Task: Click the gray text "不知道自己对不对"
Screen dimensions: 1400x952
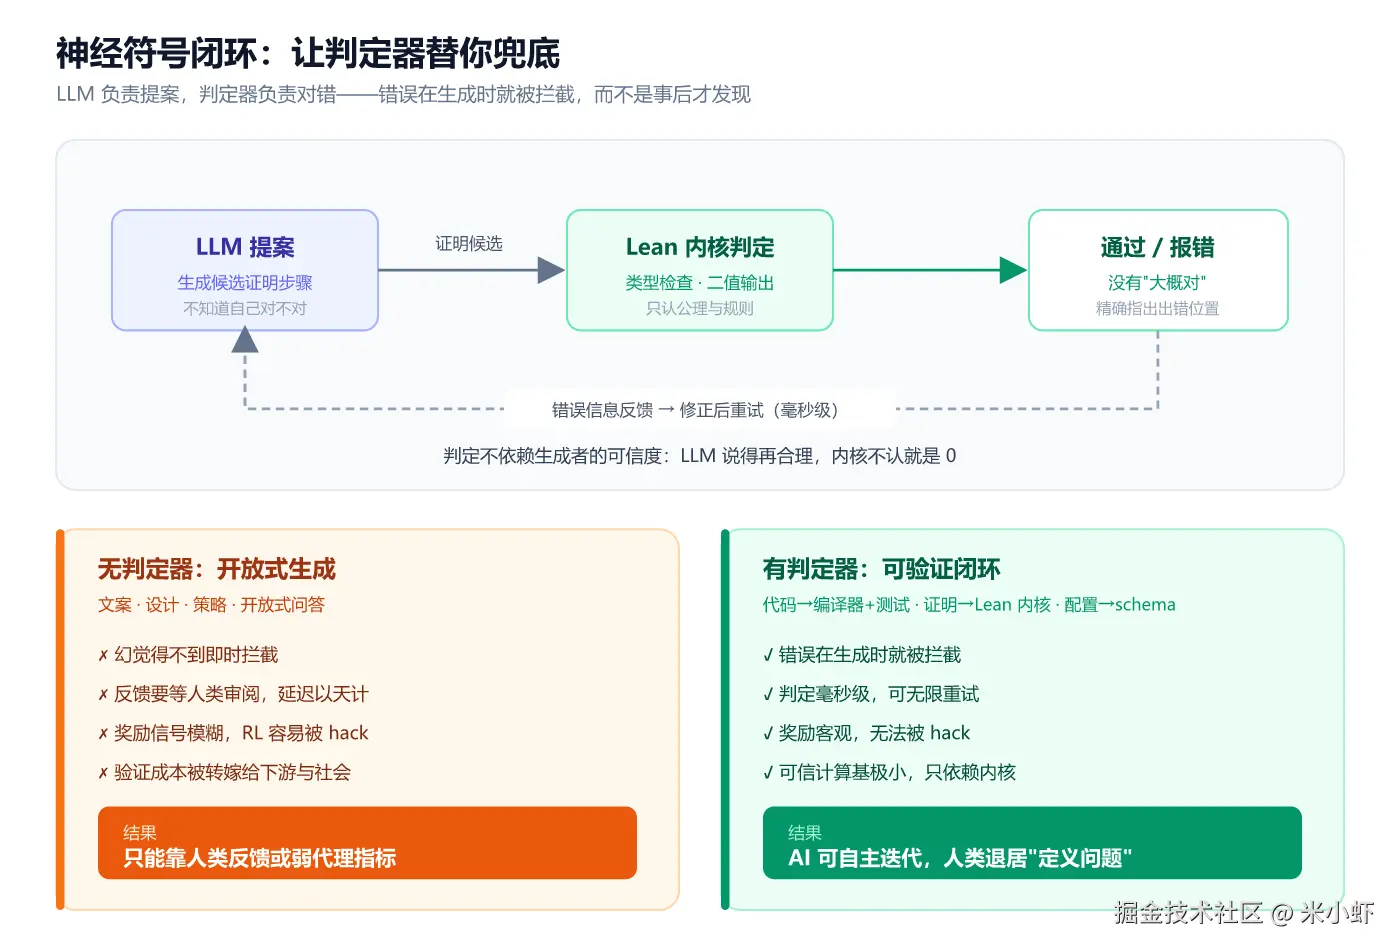Action: [x=245, y=309]
